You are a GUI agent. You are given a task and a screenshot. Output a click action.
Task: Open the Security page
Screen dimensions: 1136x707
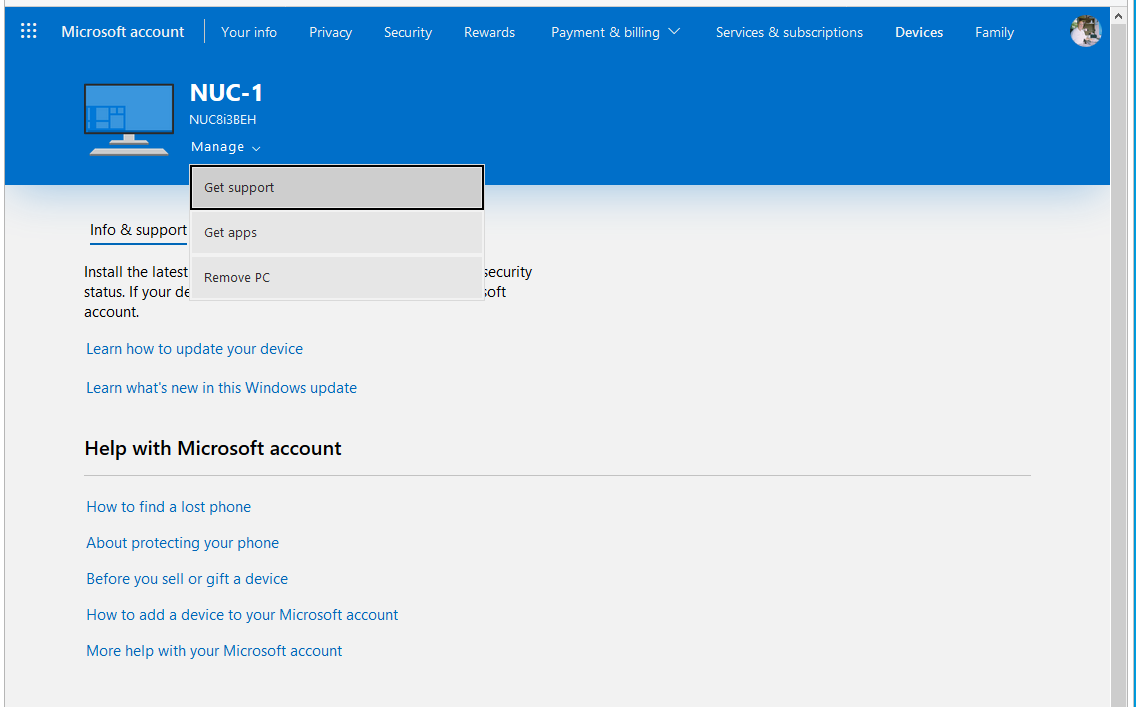408,33
